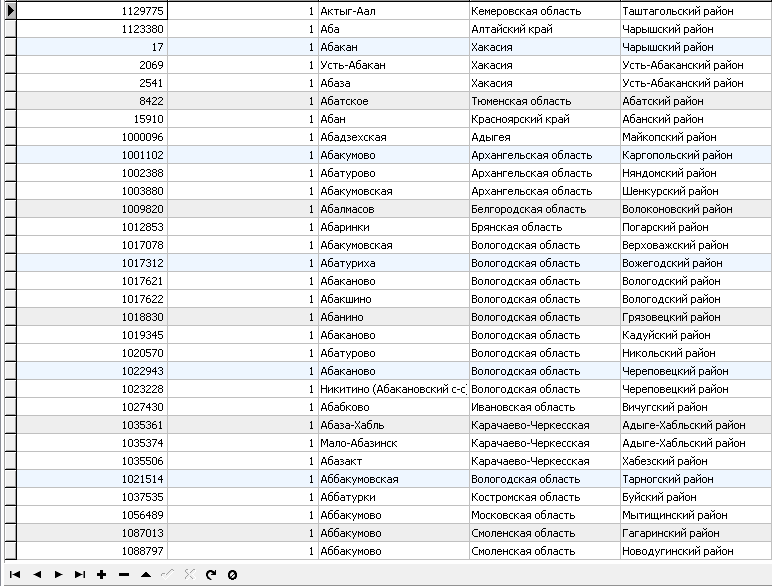Select the row indicator for Актыг-Аал
Image resolution: width=772 pixels, height=586 pixels.
click(10, 11)
